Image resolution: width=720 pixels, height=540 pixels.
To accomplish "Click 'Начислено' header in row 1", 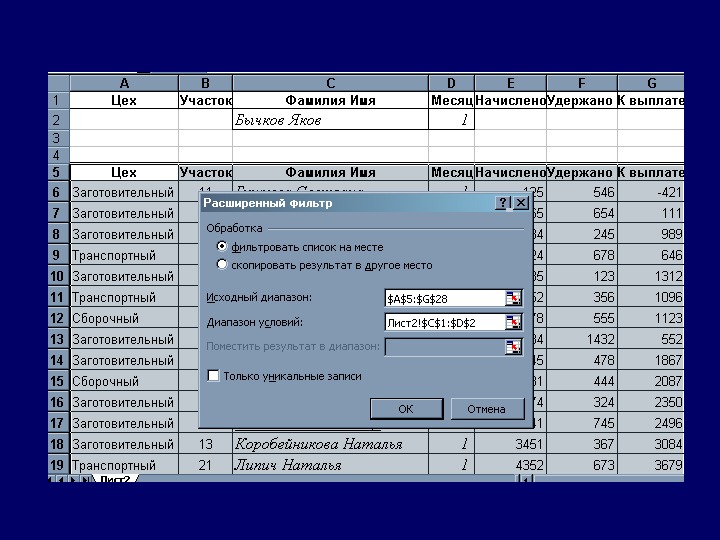I will pyautogui.click(x=511, y=101).
